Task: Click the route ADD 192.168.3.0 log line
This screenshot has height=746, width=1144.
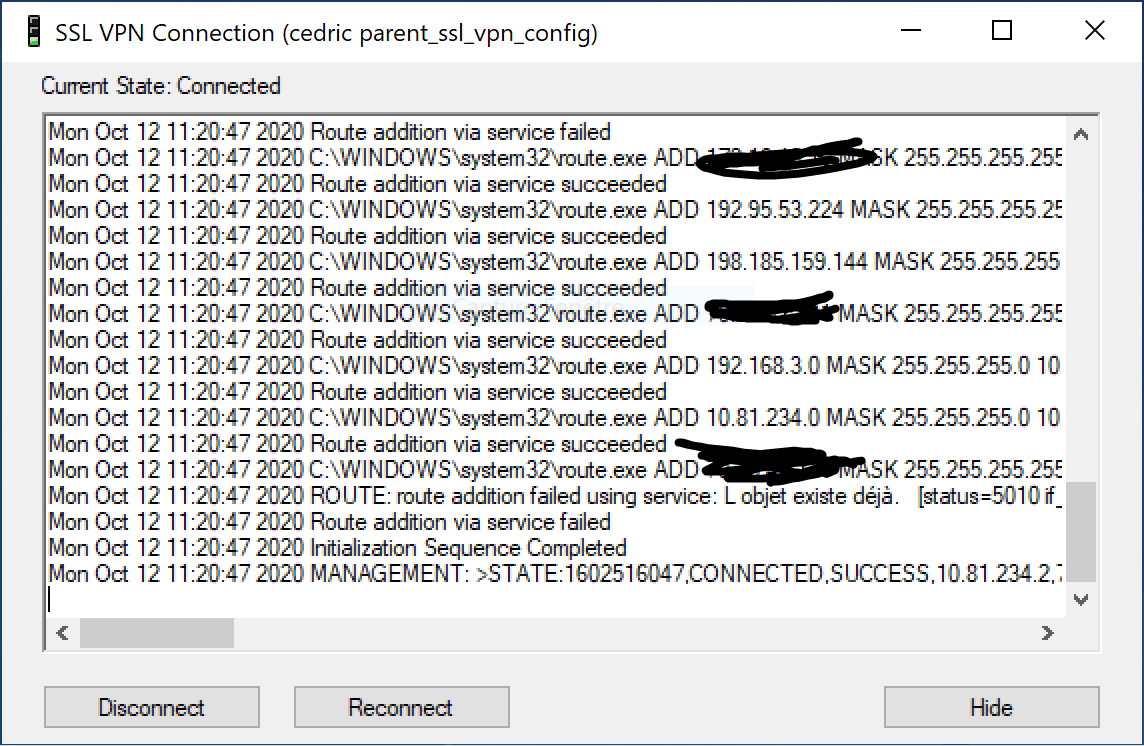Action: 554,366
